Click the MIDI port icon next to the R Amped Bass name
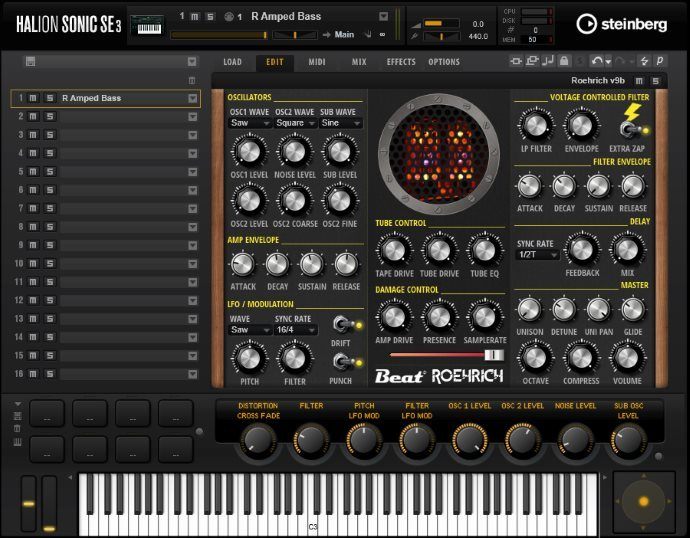690x538 pixels. click(x=229, y=17)
